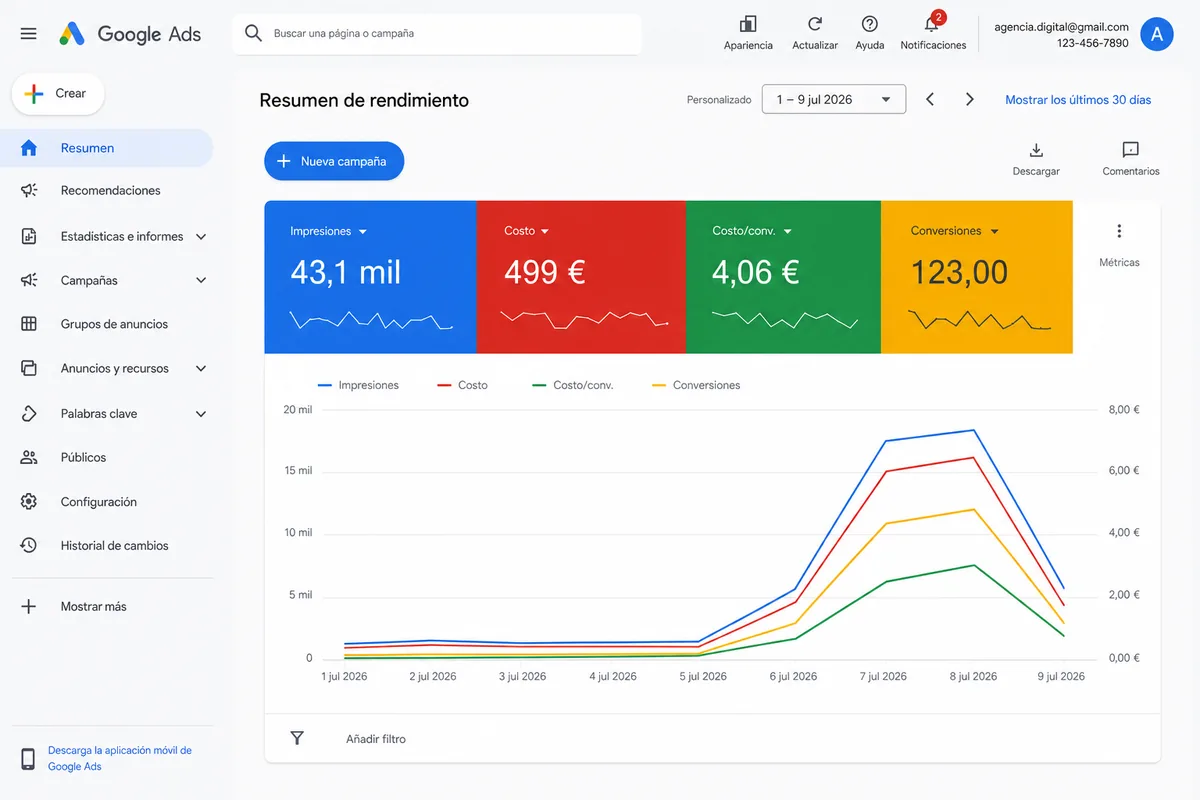Expand the Estadísticas e informes chevron
This screenshot has height=800, width=1200.
click(x=201, y=237)
